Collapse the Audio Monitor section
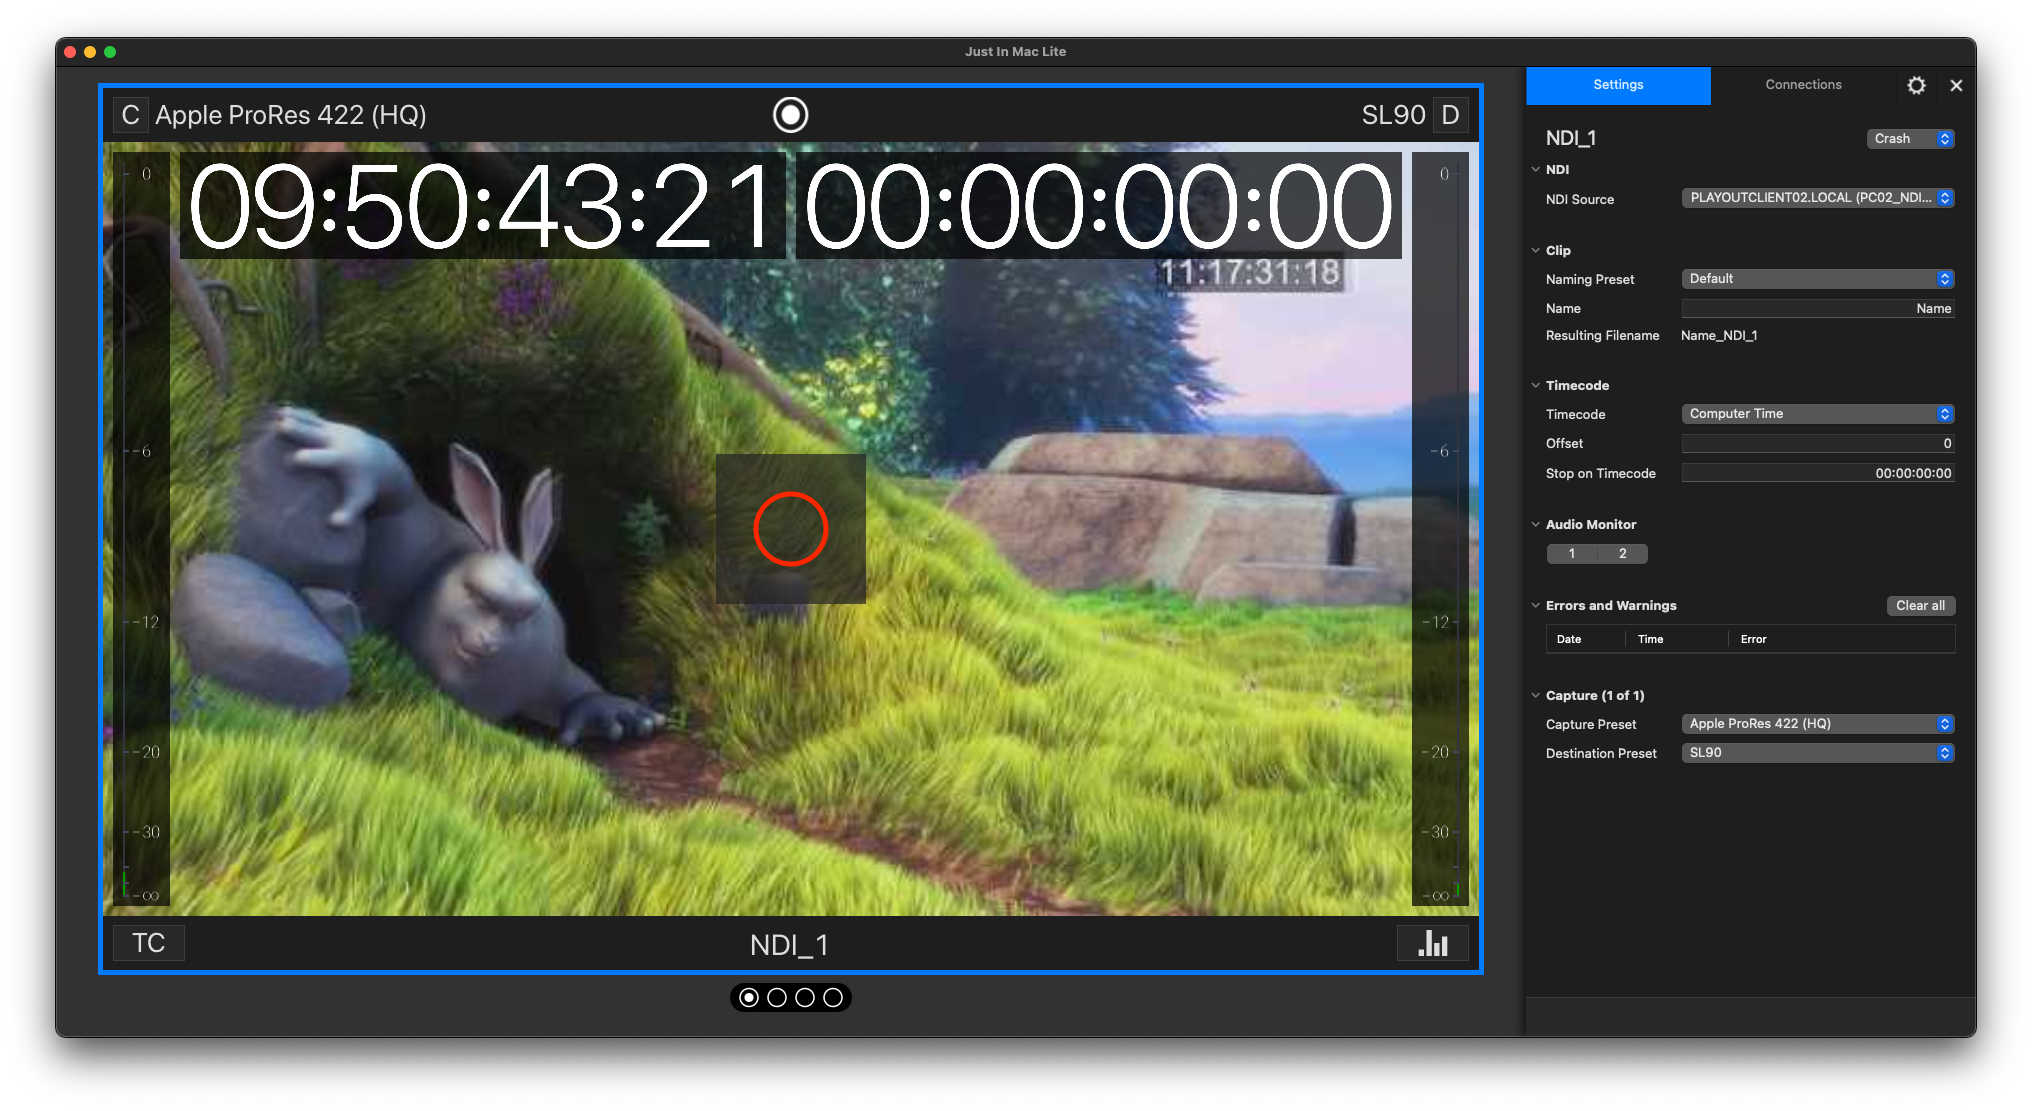Screen dimensions: 2032x1111 pos(1536,524)
